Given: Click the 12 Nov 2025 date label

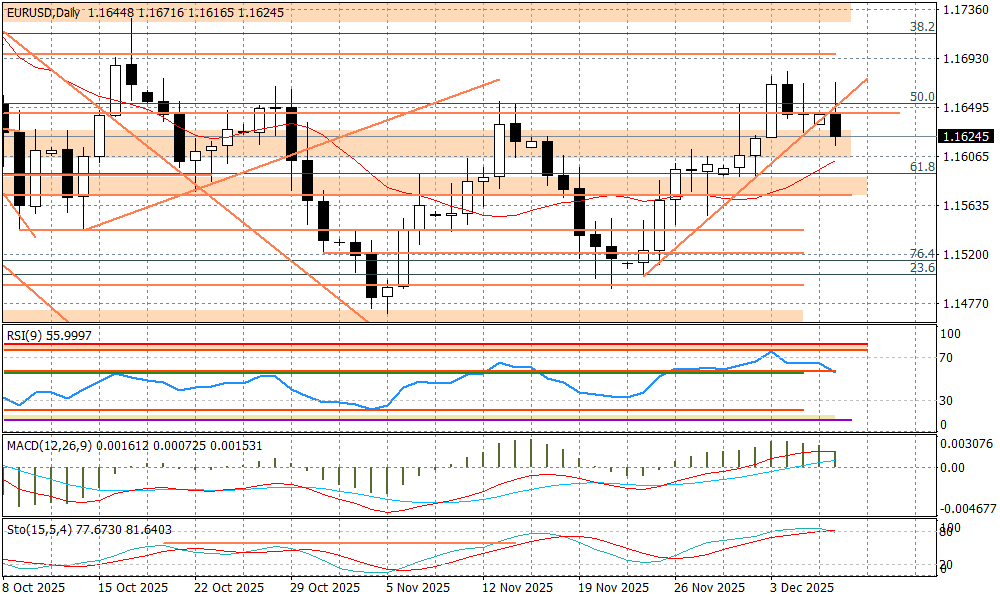Looking at the screenshot, I should [517, 588].
